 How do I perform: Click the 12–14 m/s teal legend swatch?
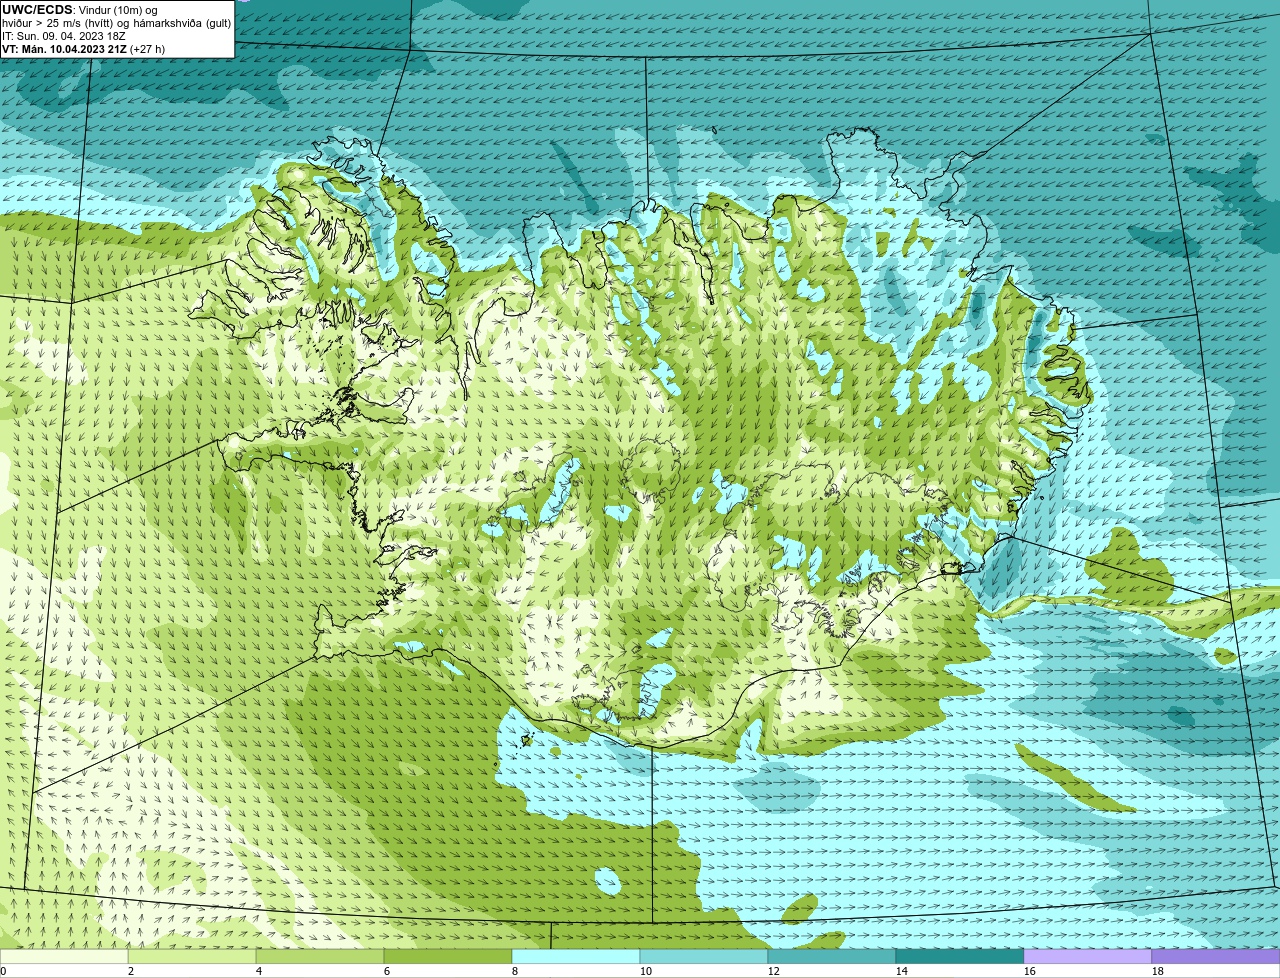(x=832, y=956)
